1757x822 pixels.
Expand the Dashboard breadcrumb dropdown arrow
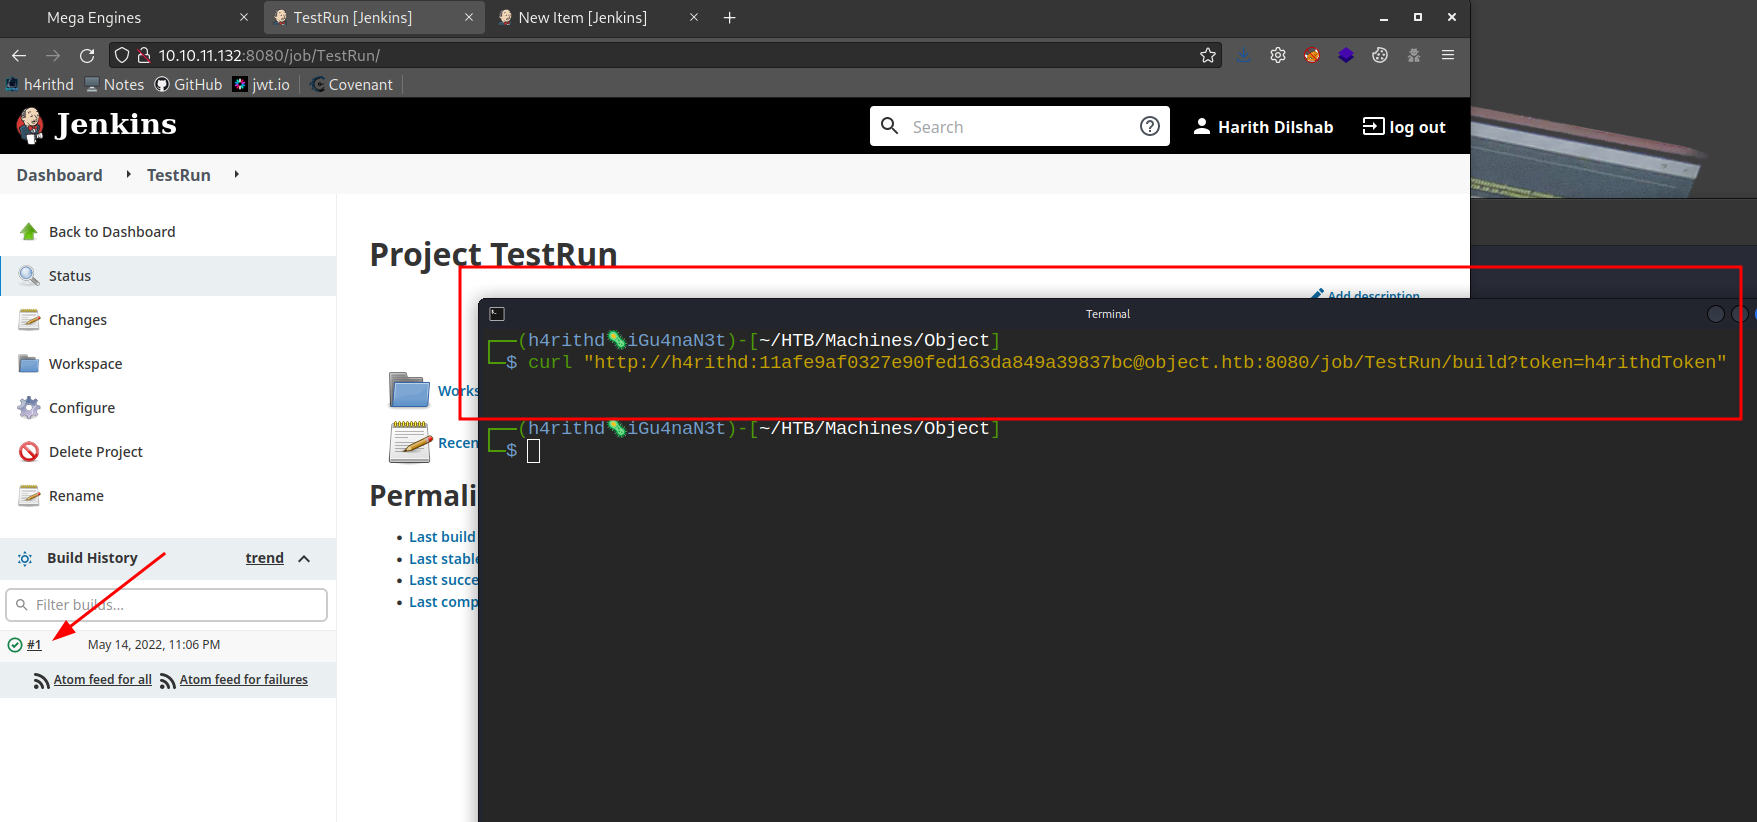128,175
